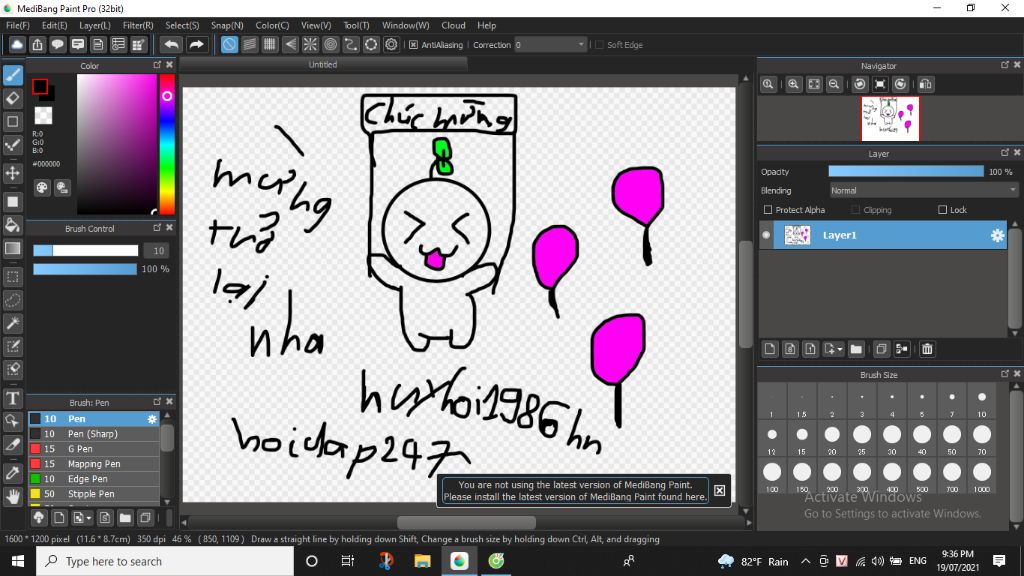Flip the view in the Navigator panel

tap(925, 84)
